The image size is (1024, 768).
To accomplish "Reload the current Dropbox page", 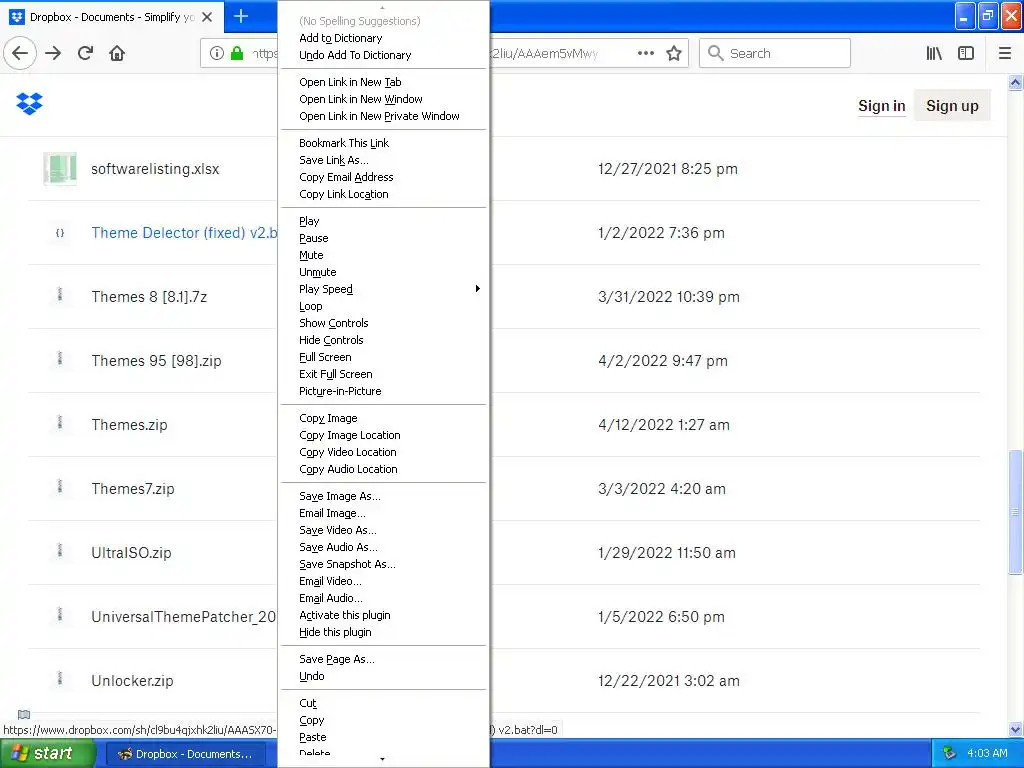I will click(x=85, y=53).
